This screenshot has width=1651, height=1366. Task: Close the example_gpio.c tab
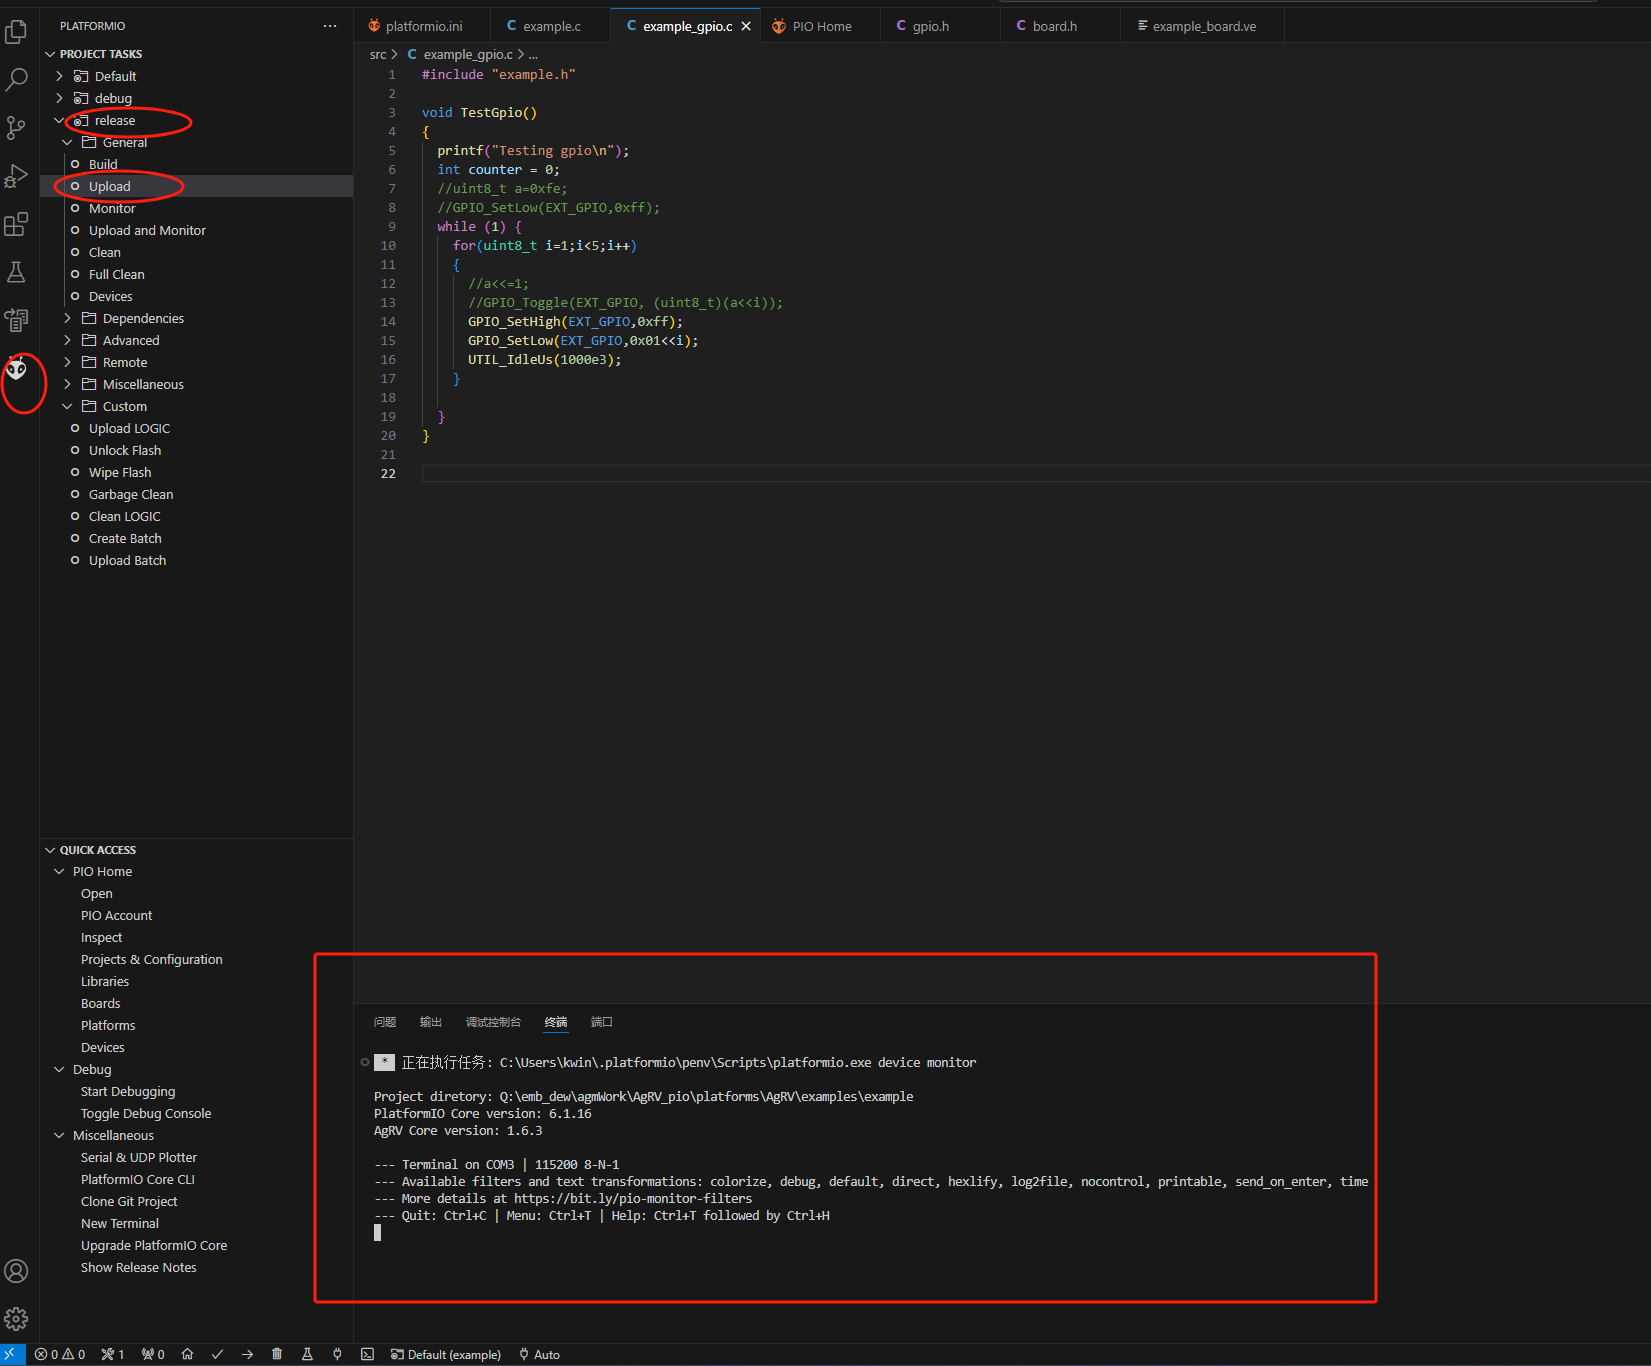pos(746,27)
